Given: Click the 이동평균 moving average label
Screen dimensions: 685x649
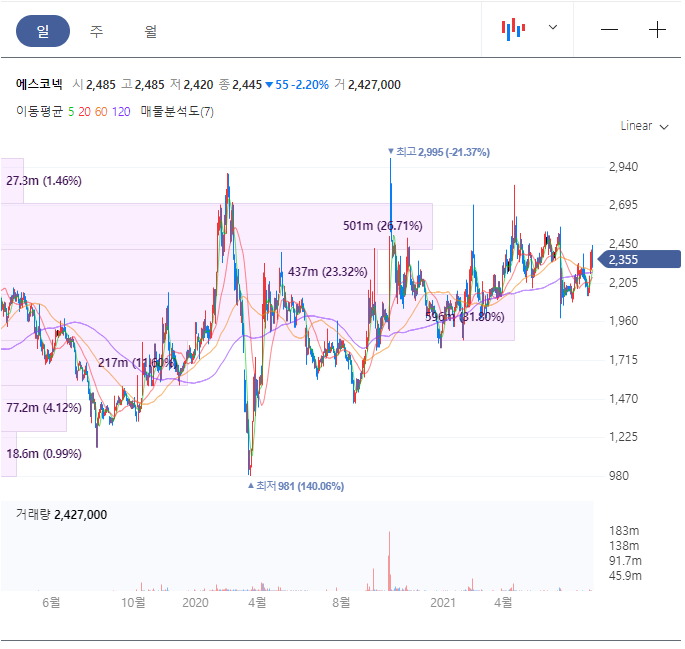Looking at the screenshot, I should pyautogui.click(x=39, y=111).
